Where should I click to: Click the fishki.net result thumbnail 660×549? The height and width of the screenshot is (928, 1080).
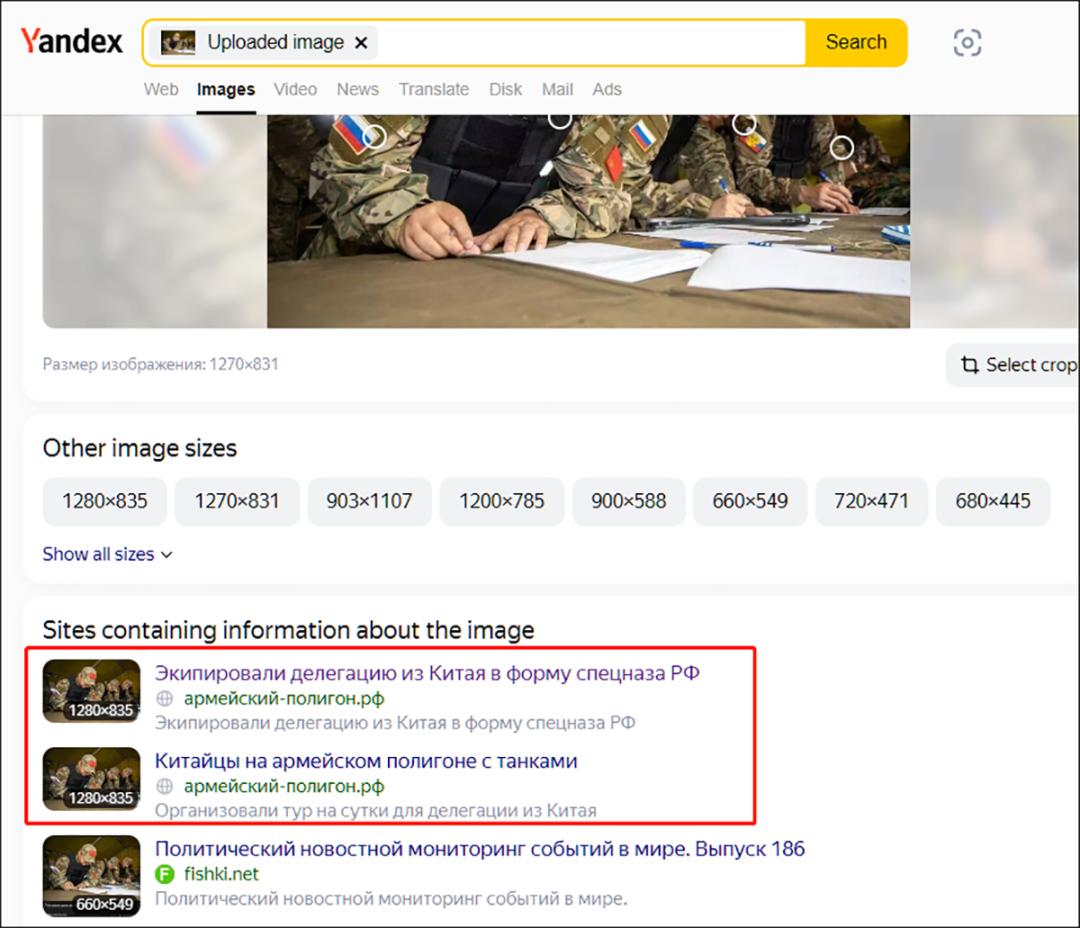coord(91,876)
